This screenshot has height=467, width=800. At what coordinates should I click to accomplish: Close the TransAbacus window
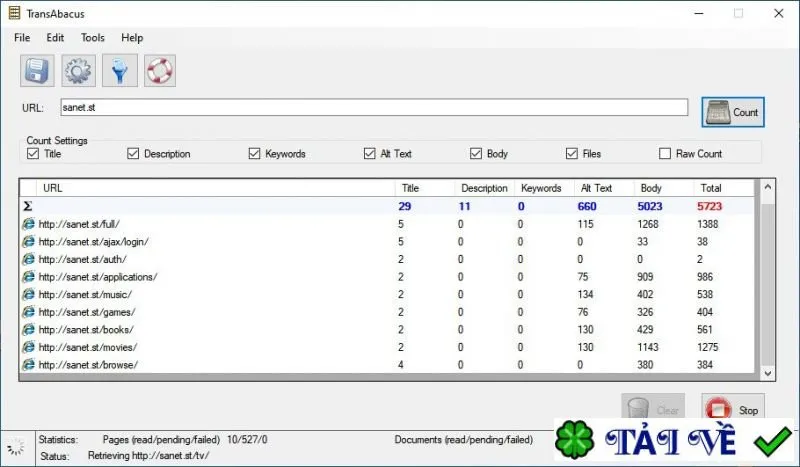coord(779,13)
